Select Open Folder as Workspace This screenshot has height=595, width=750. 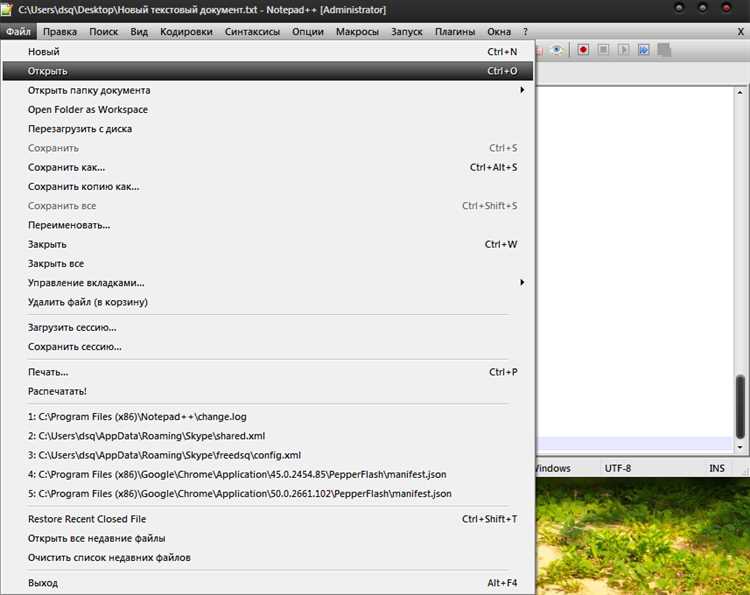click(268, 110)
